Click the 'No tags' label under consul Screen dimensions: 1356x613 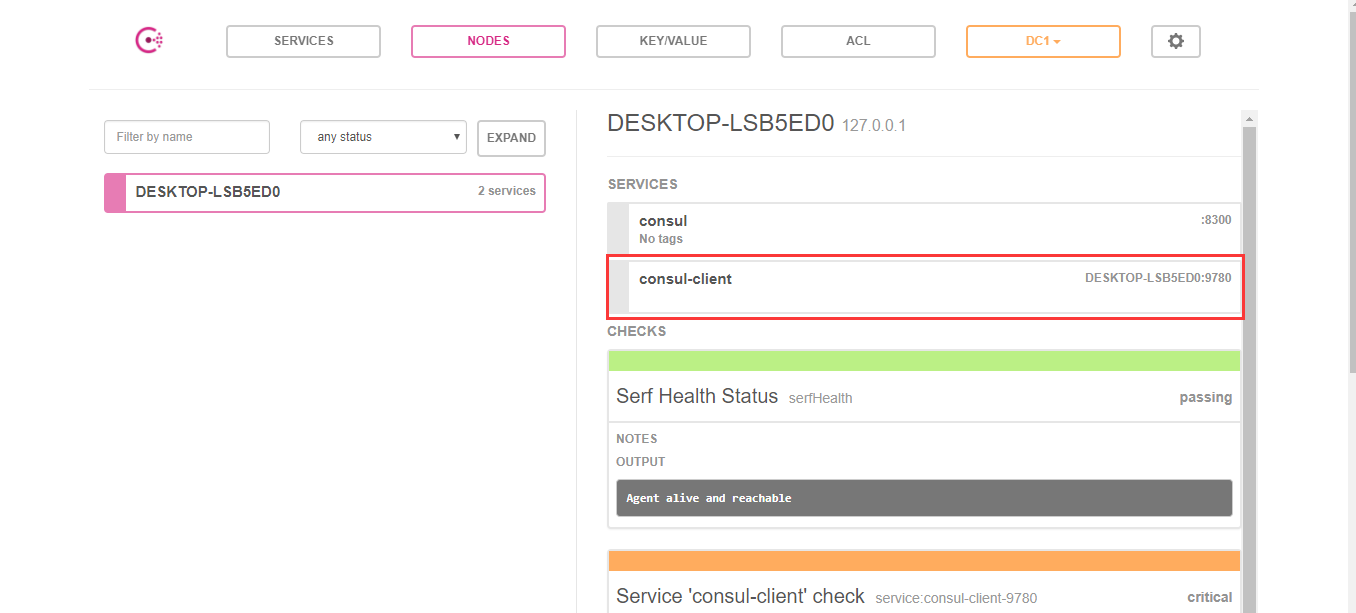pyautogui.click(x=661, y=239)
